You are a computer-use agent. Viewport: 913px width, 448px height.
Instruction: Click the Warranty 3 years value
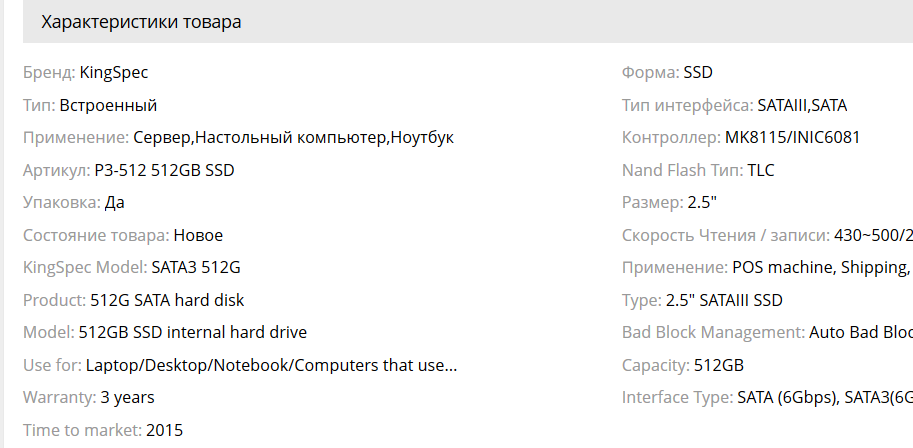pyautogui.click(x=127, y=397)
